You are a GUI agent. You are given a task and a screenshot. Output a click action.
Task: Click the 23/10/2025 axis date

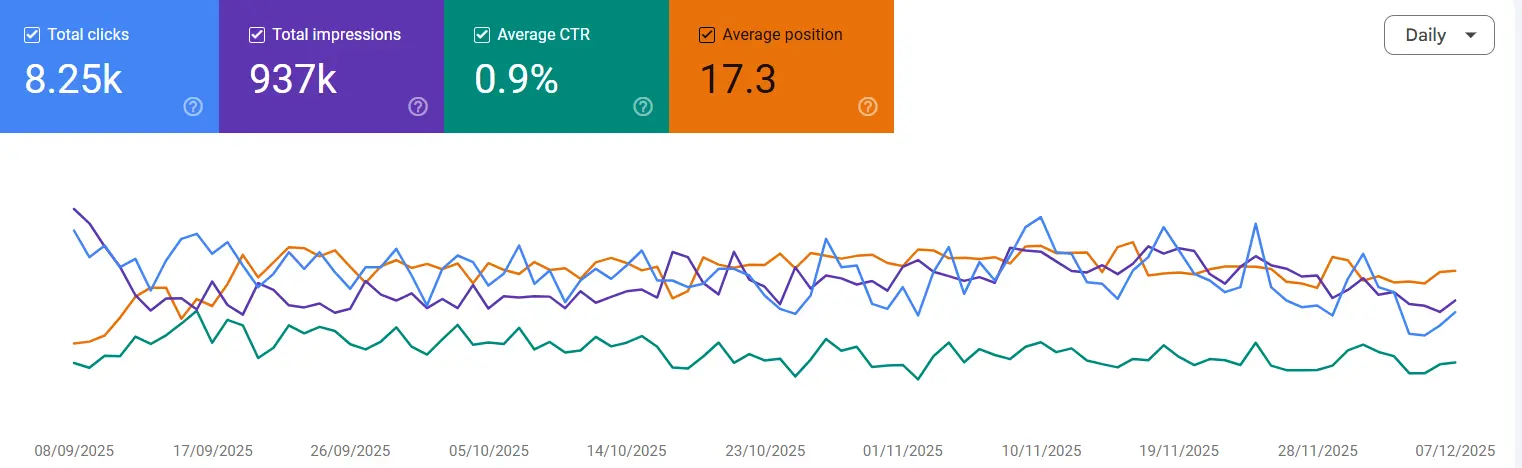pyautogui.click(x=764, y=451)
